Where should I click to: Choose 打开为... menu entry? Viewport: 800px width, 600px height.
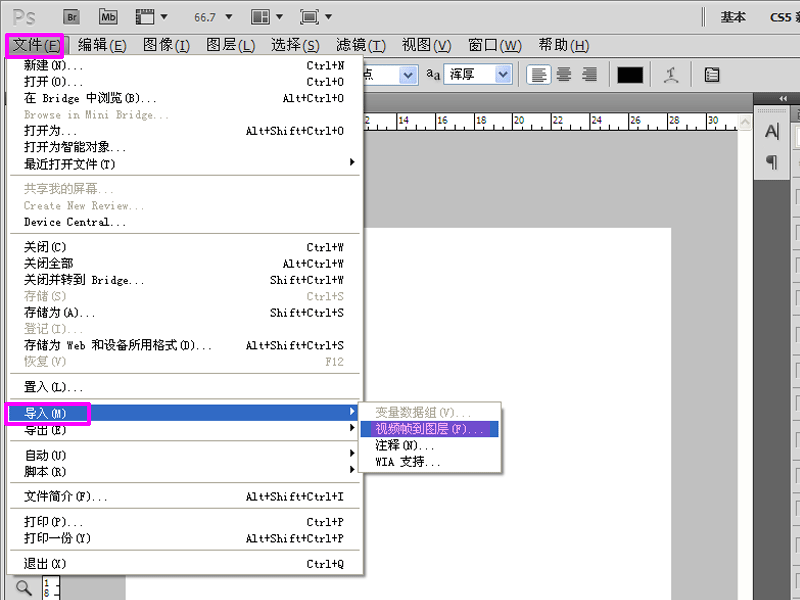coord(185,131)
